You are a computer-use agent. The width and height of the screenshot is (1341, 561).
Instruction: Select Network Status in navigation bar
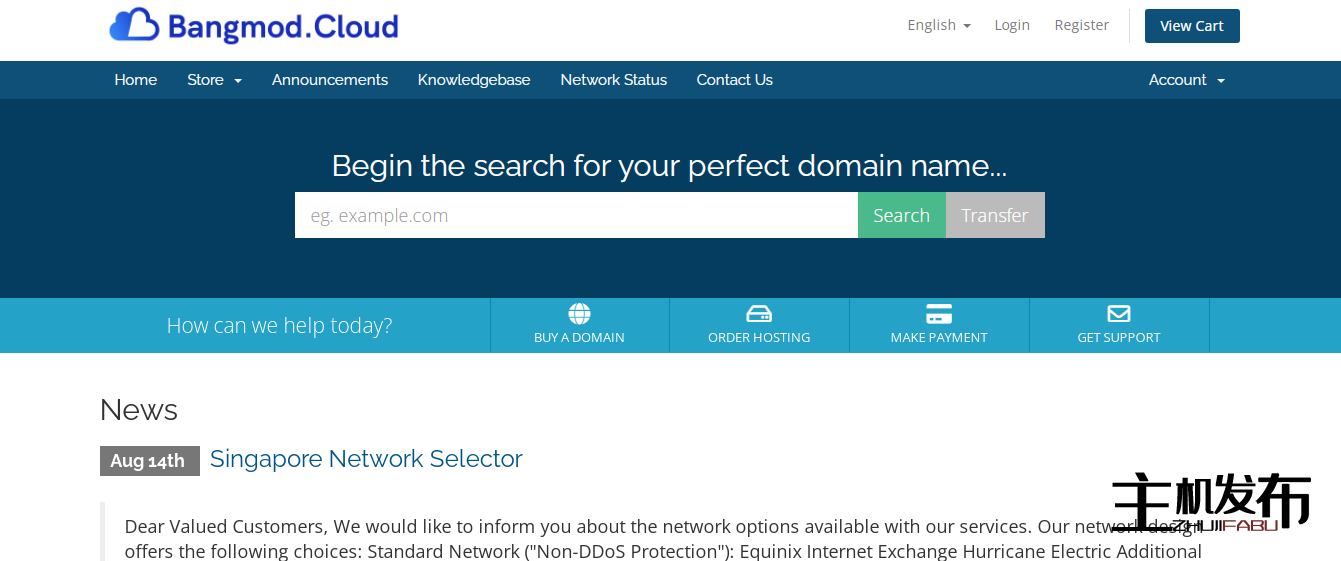[x=613, y=80]
